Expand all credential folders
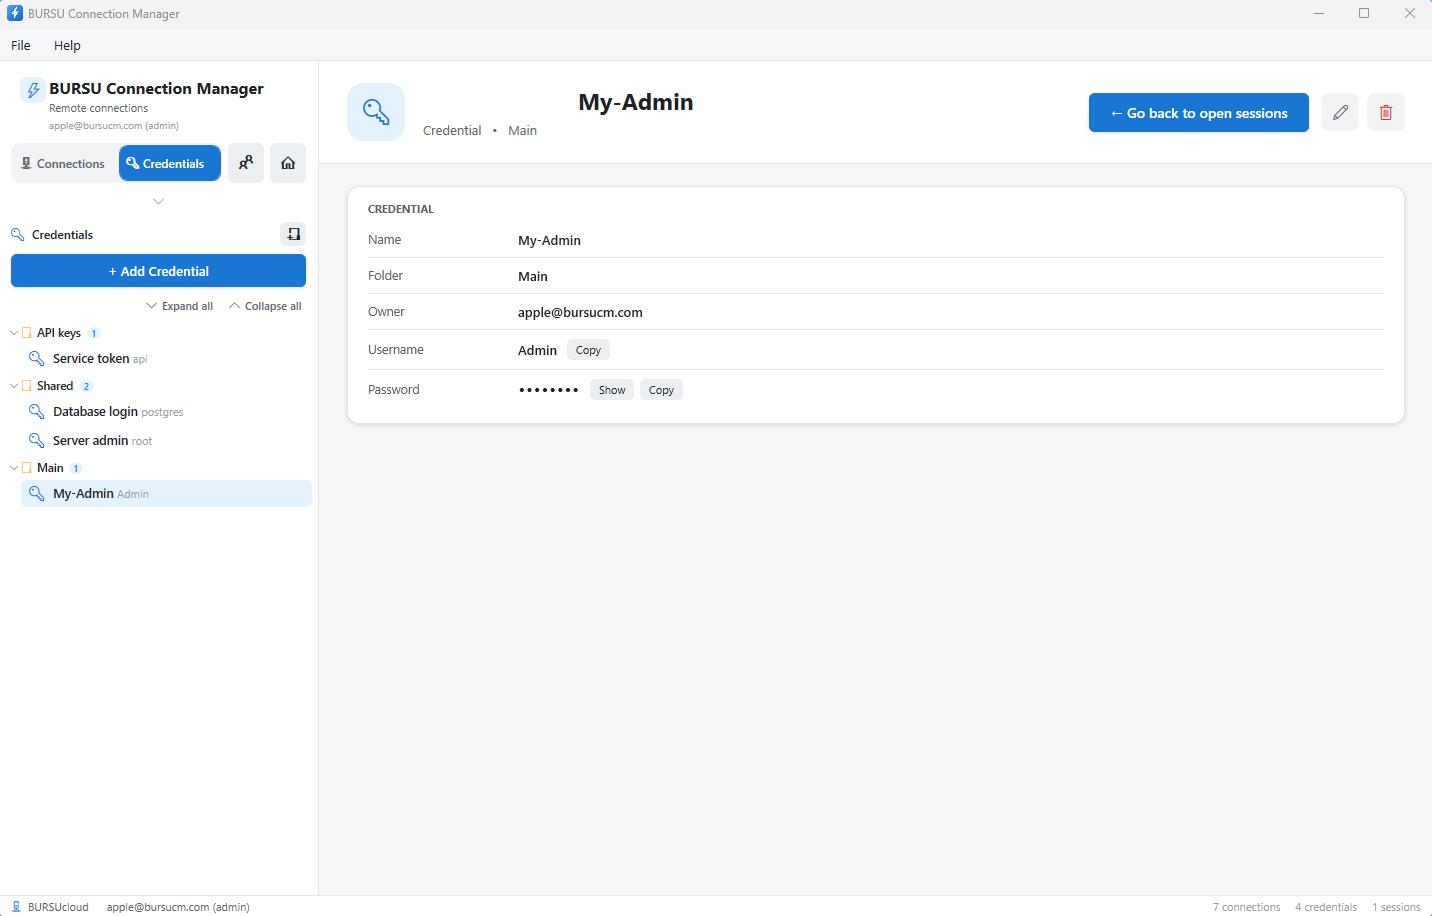Viewport: 1432px width, 916px height. (180, 306)
